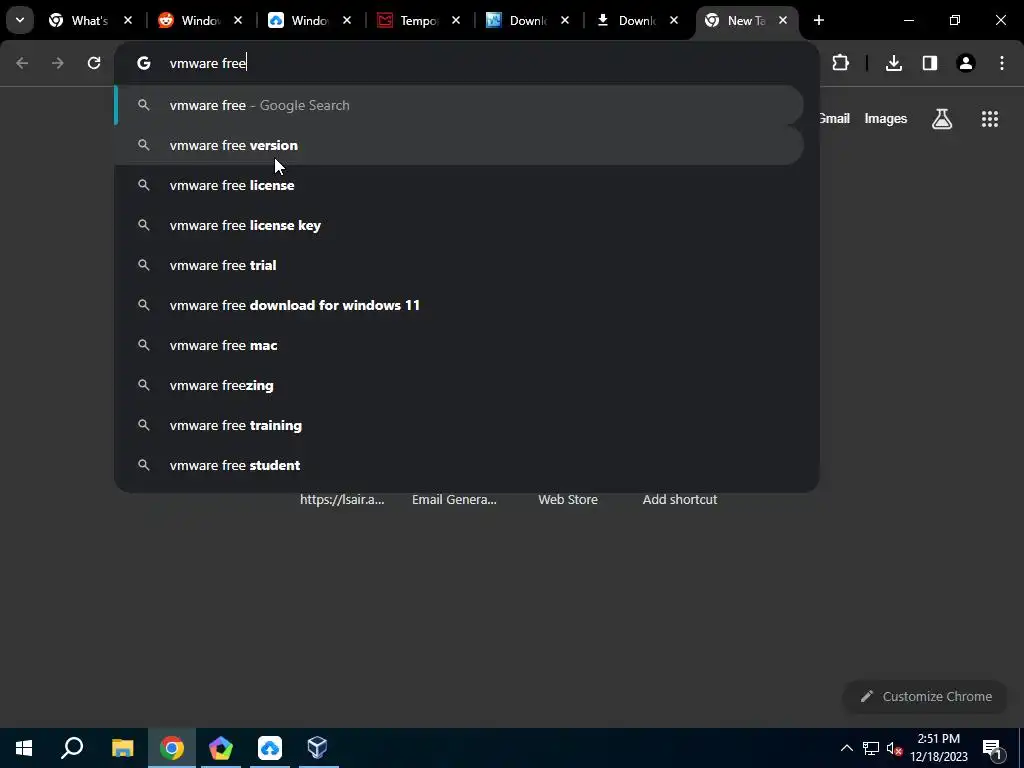Select "vmware free download for windows 11" suggestion
This screenshot has width=1024, height=768.
pos(458,305)
